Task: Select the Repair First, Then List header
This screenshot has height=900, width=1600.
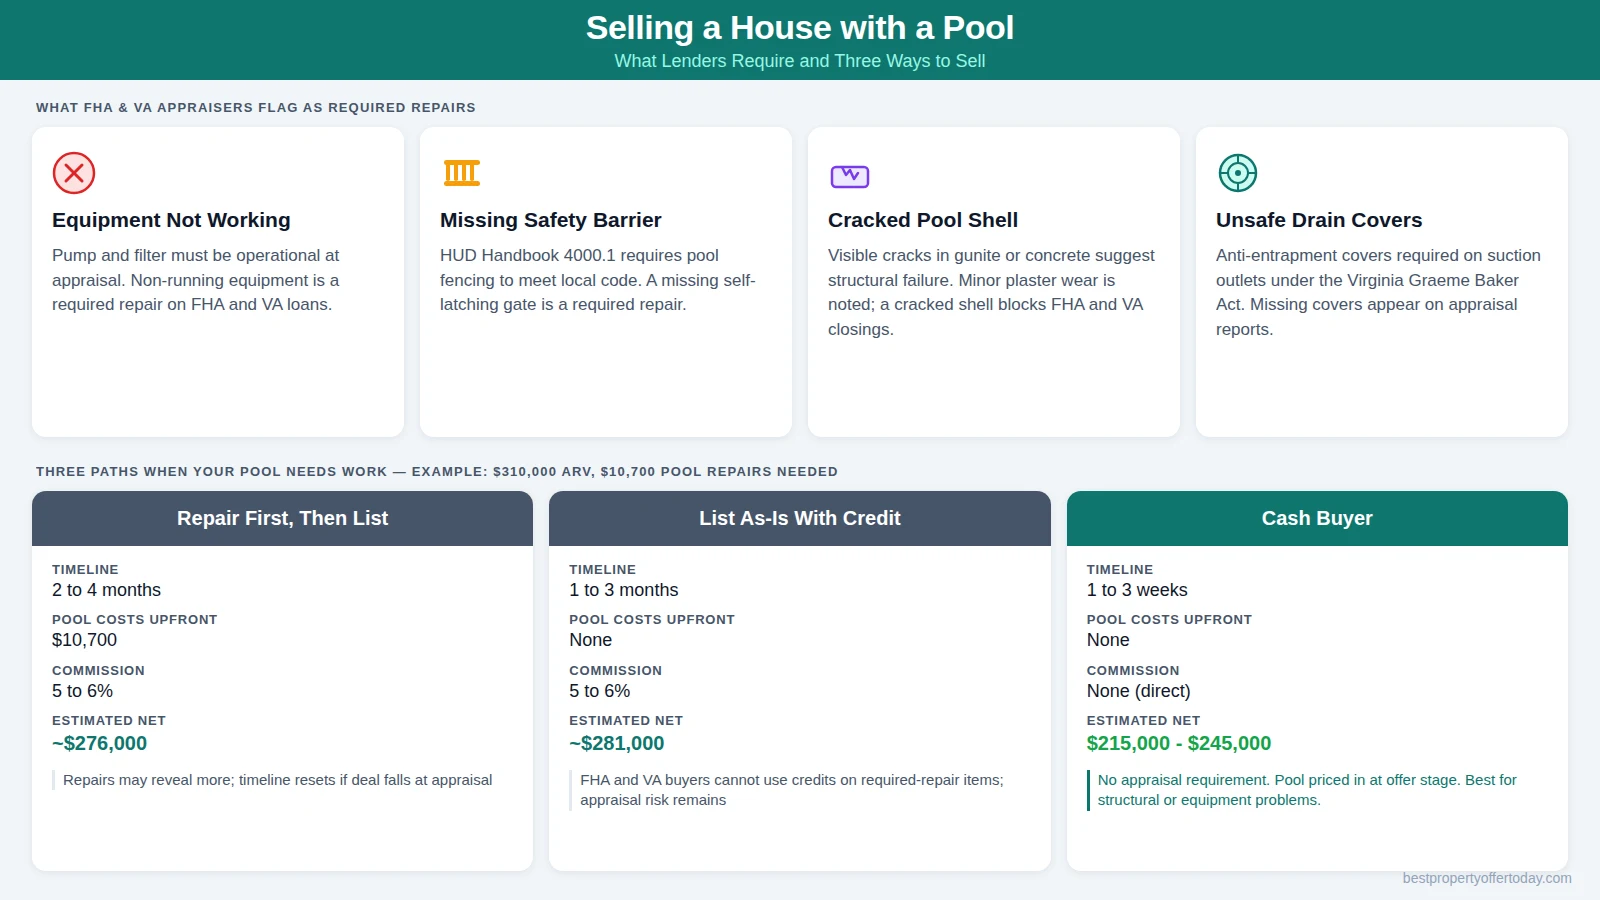Action: [x=282, y=518]
